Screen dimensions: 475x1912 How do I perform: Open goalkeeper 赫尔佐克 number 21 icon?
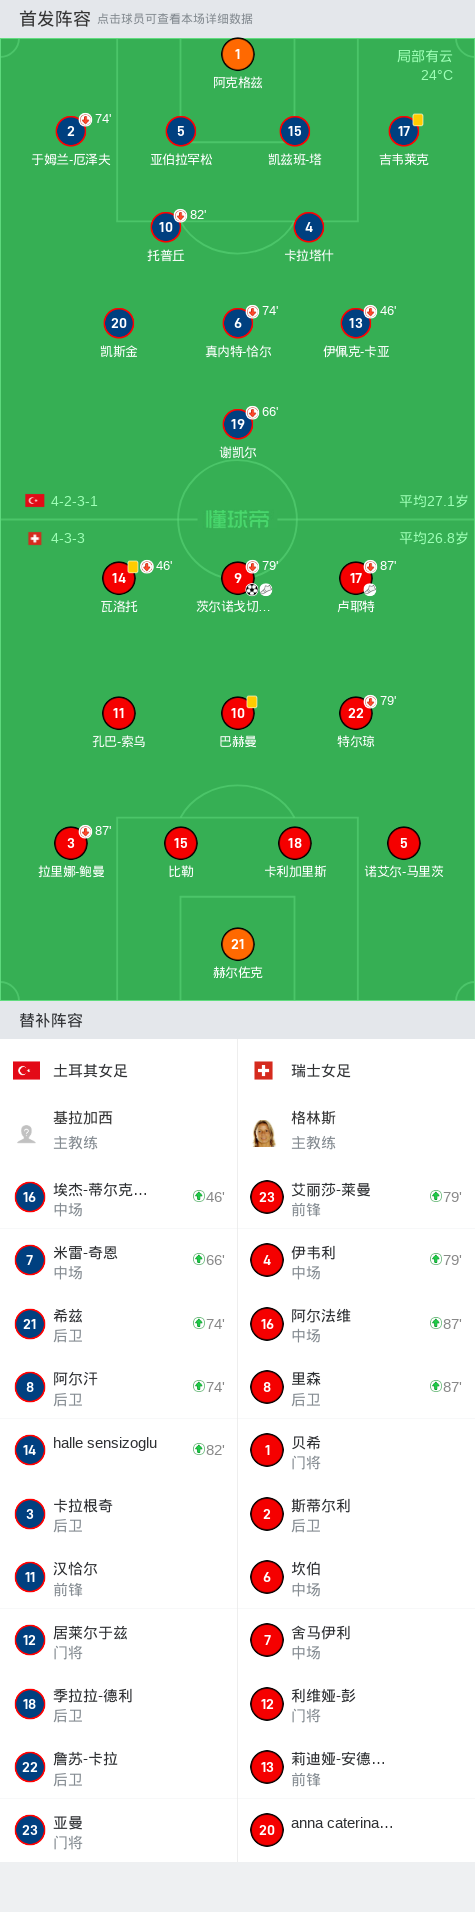click(237, 944)
